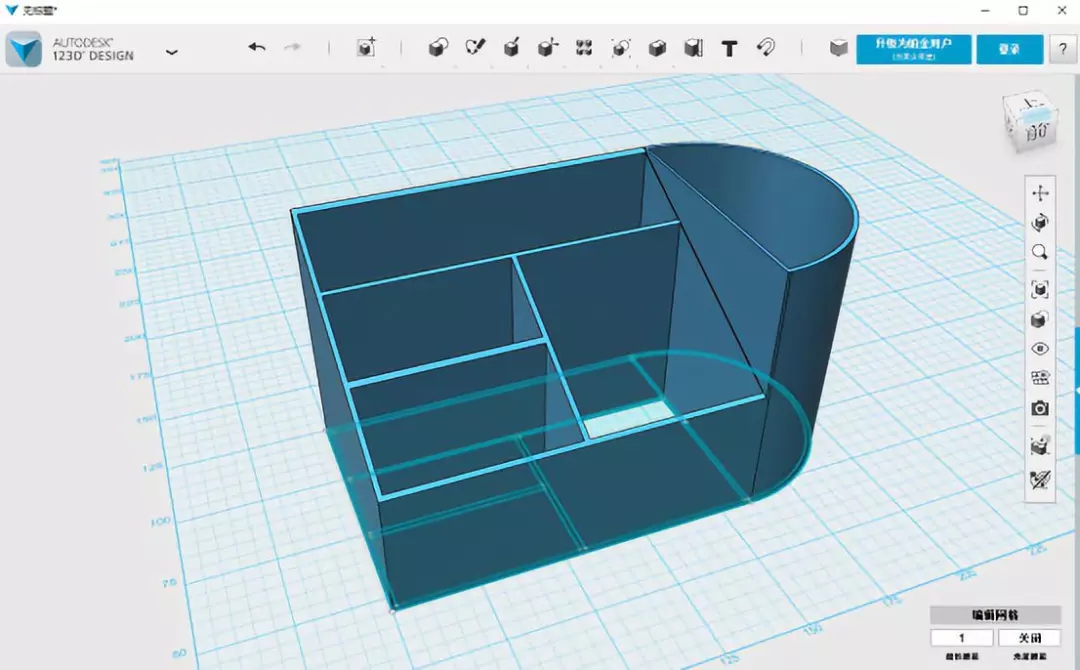Open the 123D Design application menu logo

pyautogui.click(x=24, y=50)
